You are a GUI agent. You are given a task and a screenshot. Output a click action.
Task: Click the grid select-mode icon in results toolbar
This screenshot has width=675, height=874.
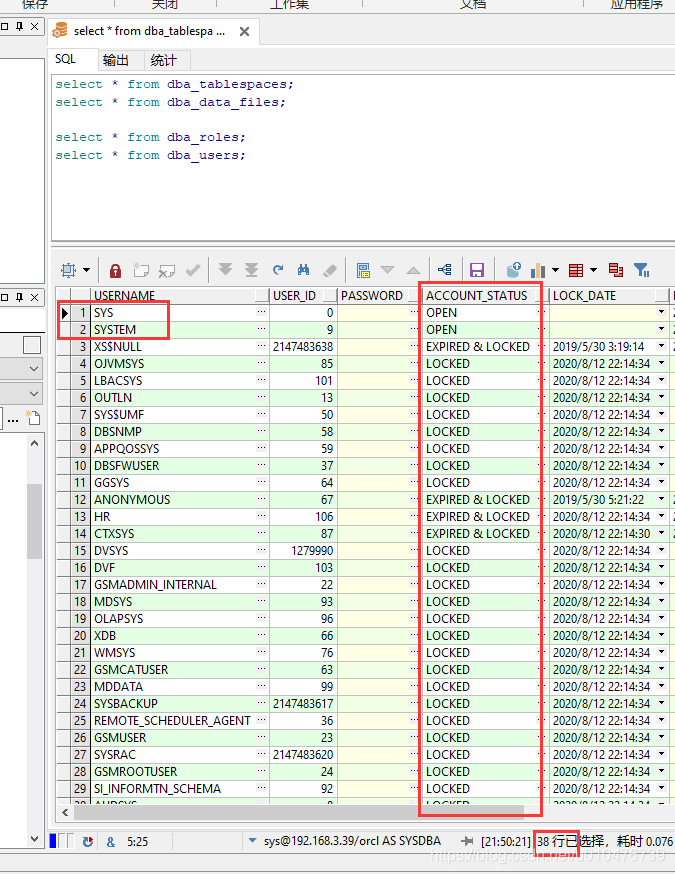tap(69, 270)
